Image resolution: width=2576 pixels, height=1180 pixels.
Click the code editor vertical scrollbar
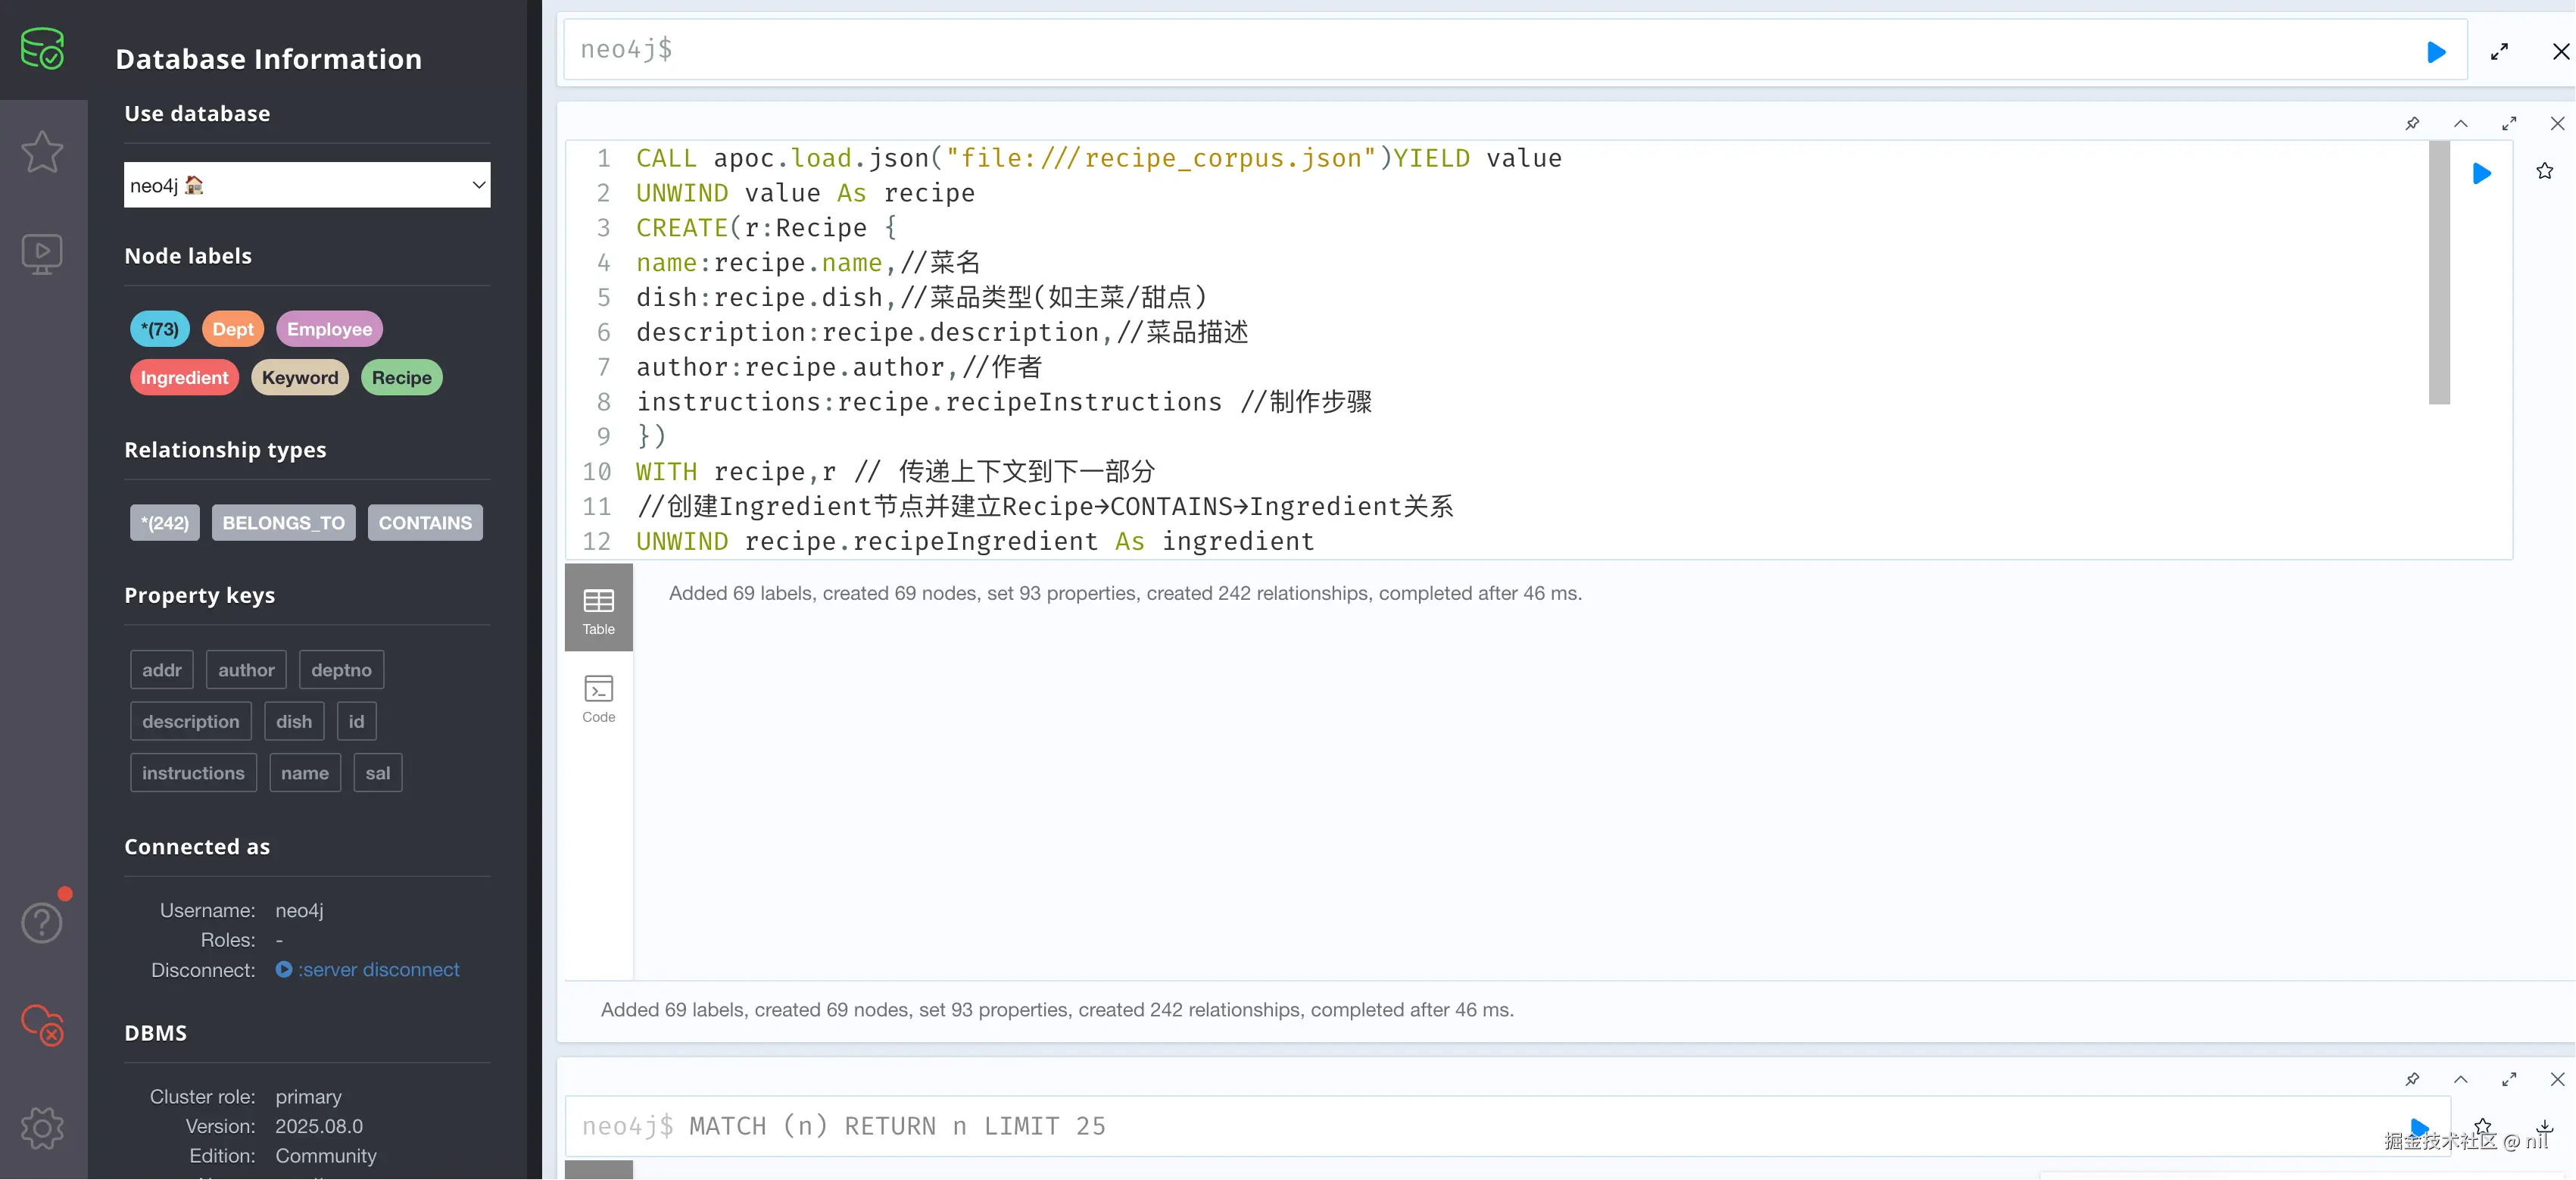click(2439, 272)
